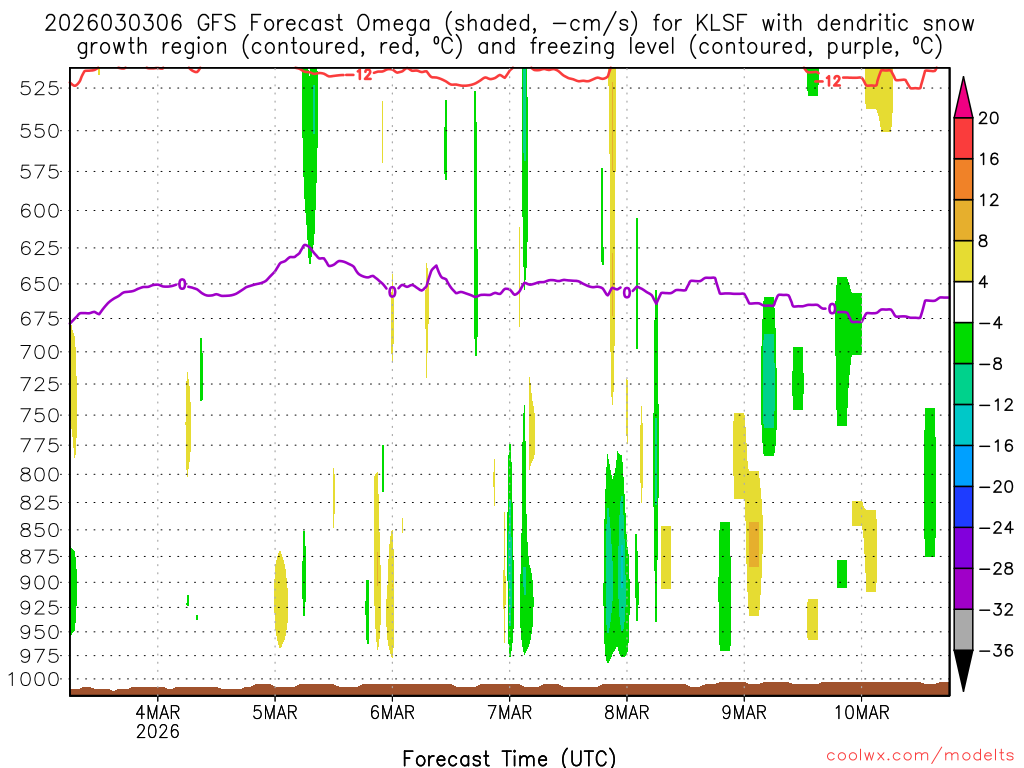This screenshot has height=768, width=1024.
Task: Click the 7MAR time axis label
Action: pyautogui.click(x=509, y=712)
